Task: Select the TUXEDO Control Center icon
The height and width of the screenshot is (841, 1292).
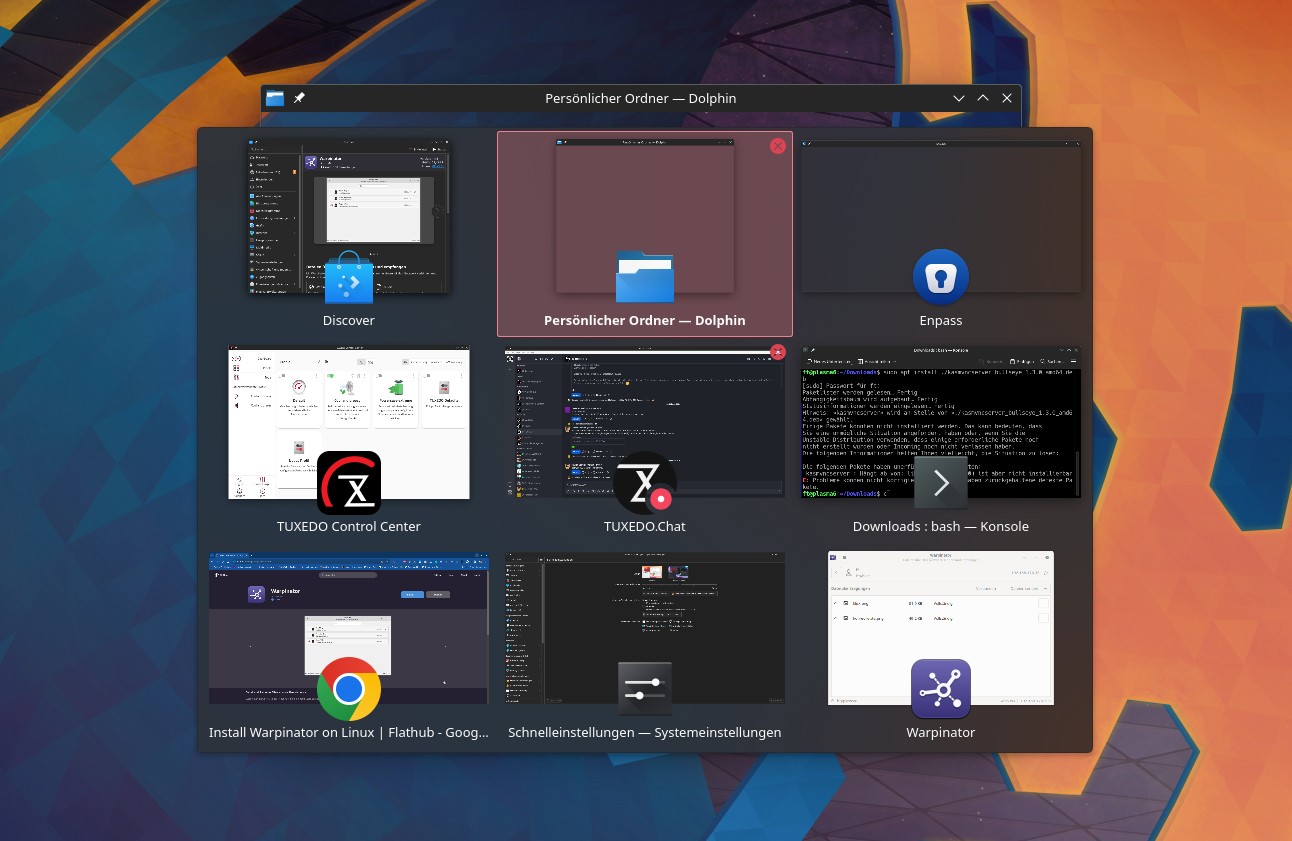Action: click(349, 483)
